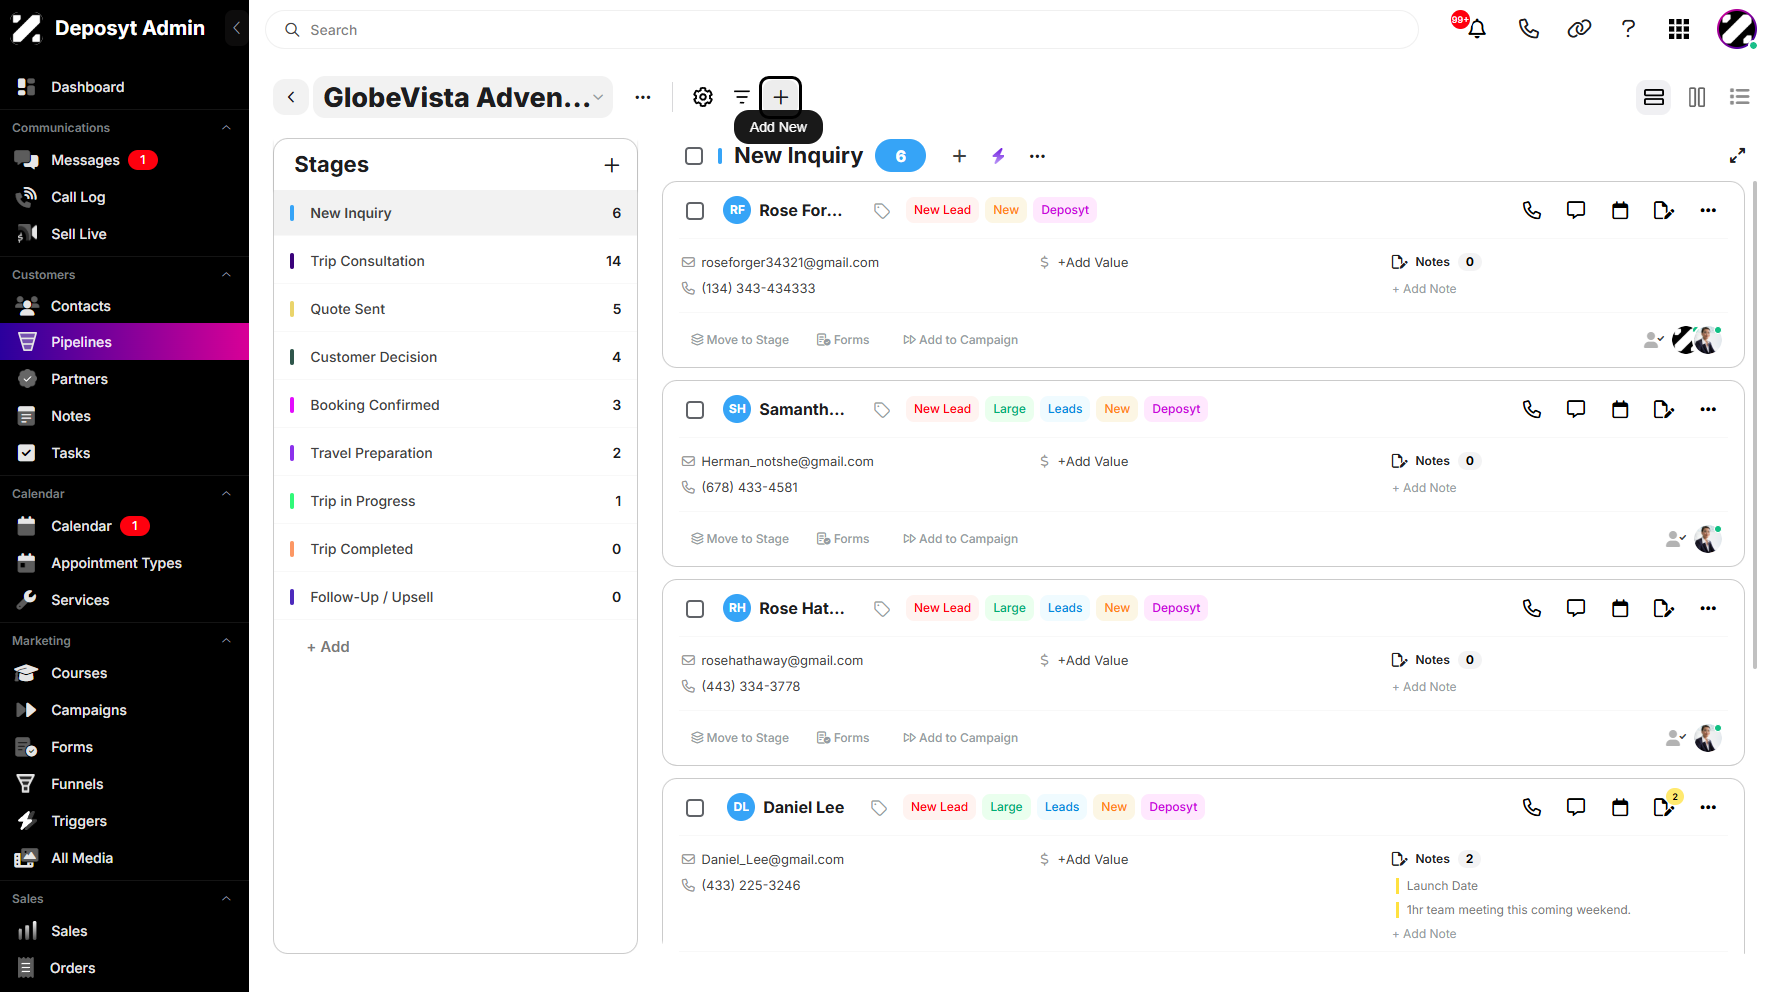Screen dimensions: 1781x992
Task: Expand the pipeline view to fullscreen
Action: 1738,155
